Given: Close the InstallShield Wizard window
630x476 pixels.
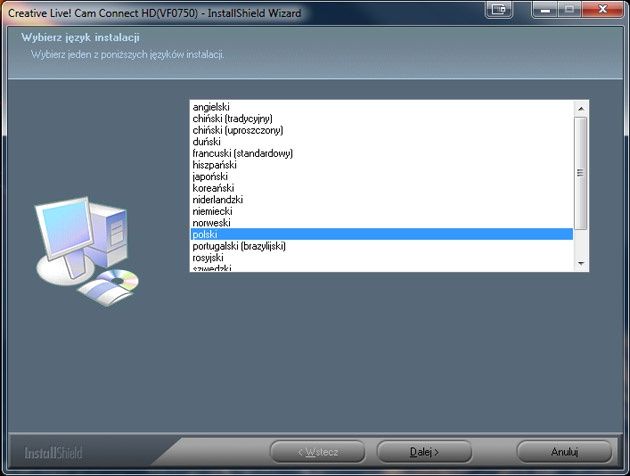Looking at the screenshot, I should (x=602, y=9).
